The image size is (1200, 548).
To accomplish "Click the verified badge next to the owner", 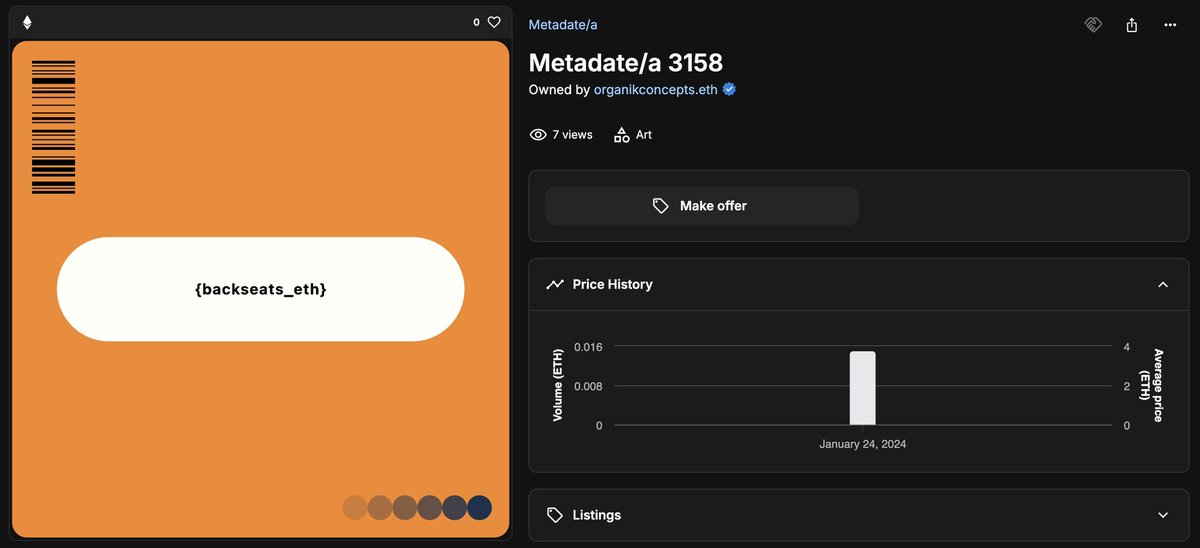I will [730, 89].
